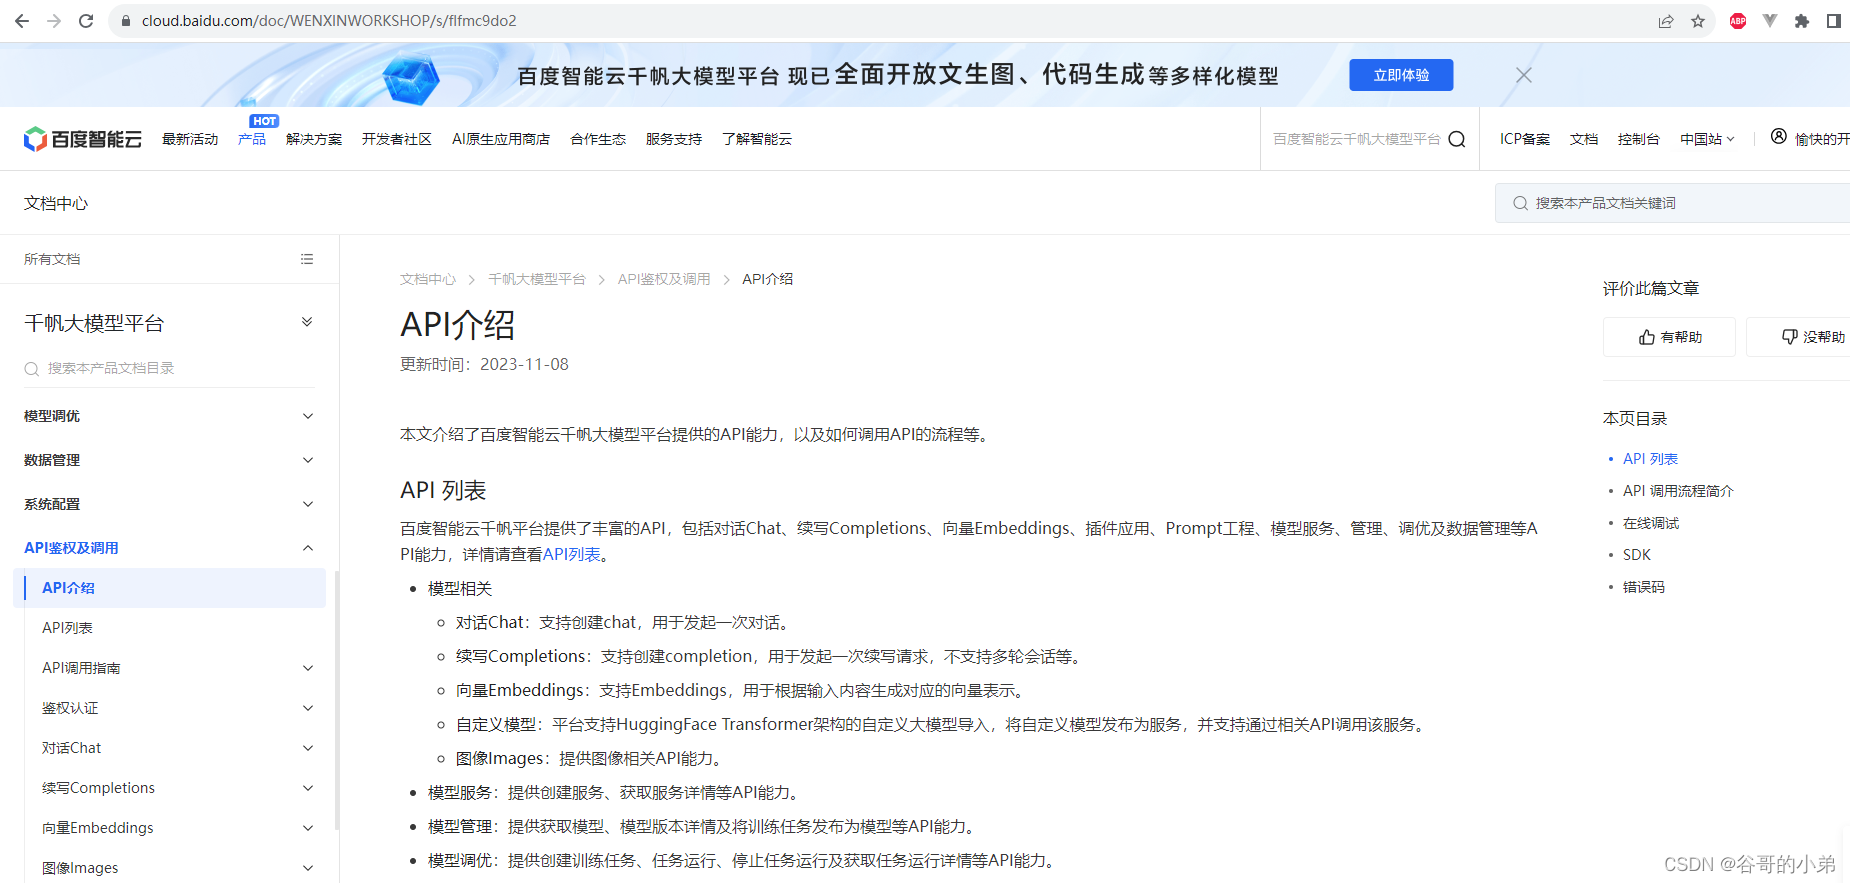The image size is (1850, 883).
Task: Open the AI原生应用商店 menu
Action: click(501, 139)
